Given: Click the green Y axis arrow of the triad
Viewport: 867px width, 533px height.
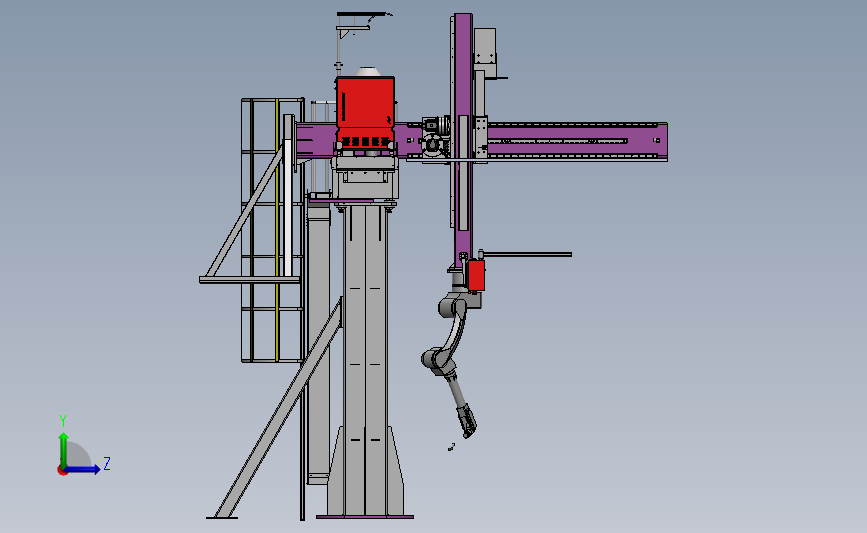Looking at the screenshot, I should click(64, 449).
